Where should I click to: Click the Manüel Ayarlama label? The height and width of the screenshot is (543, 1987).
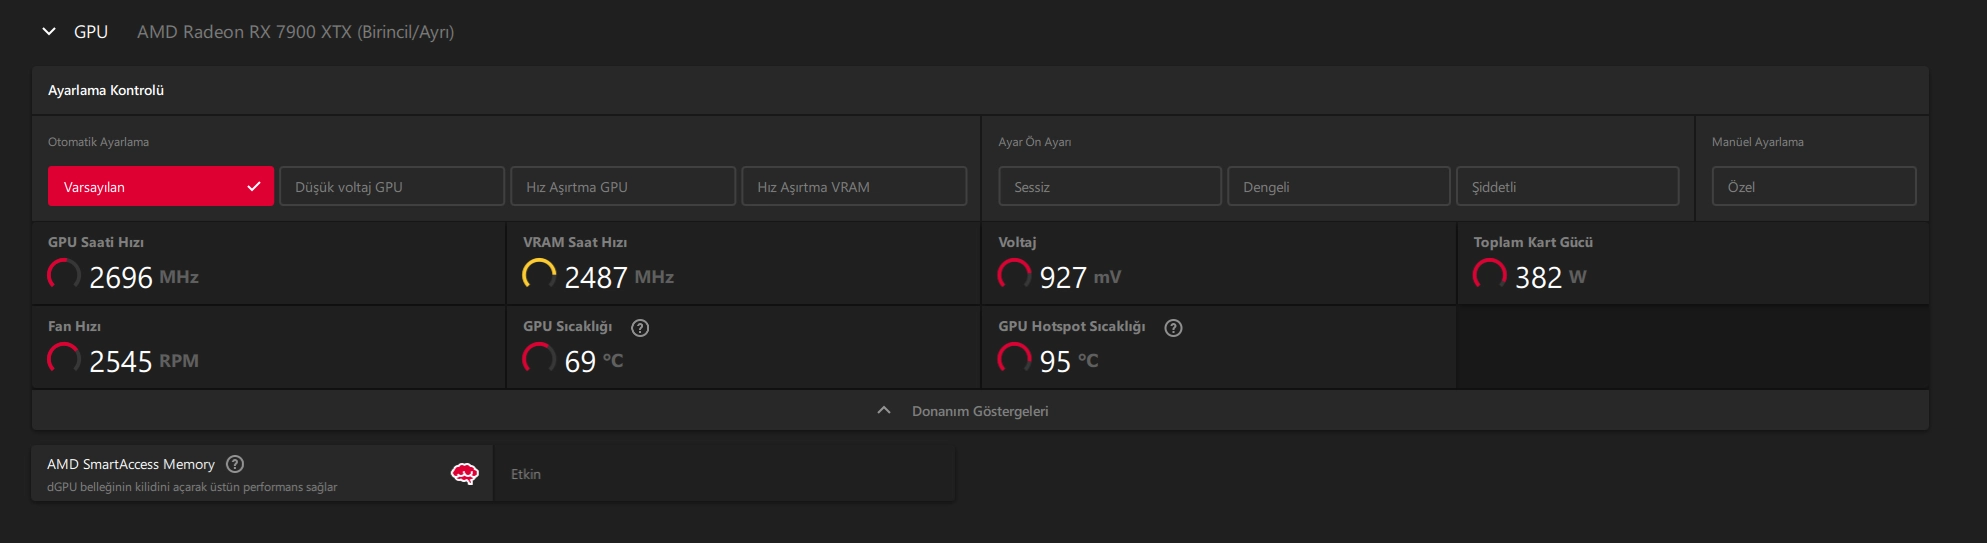(x=1758, y=142)
